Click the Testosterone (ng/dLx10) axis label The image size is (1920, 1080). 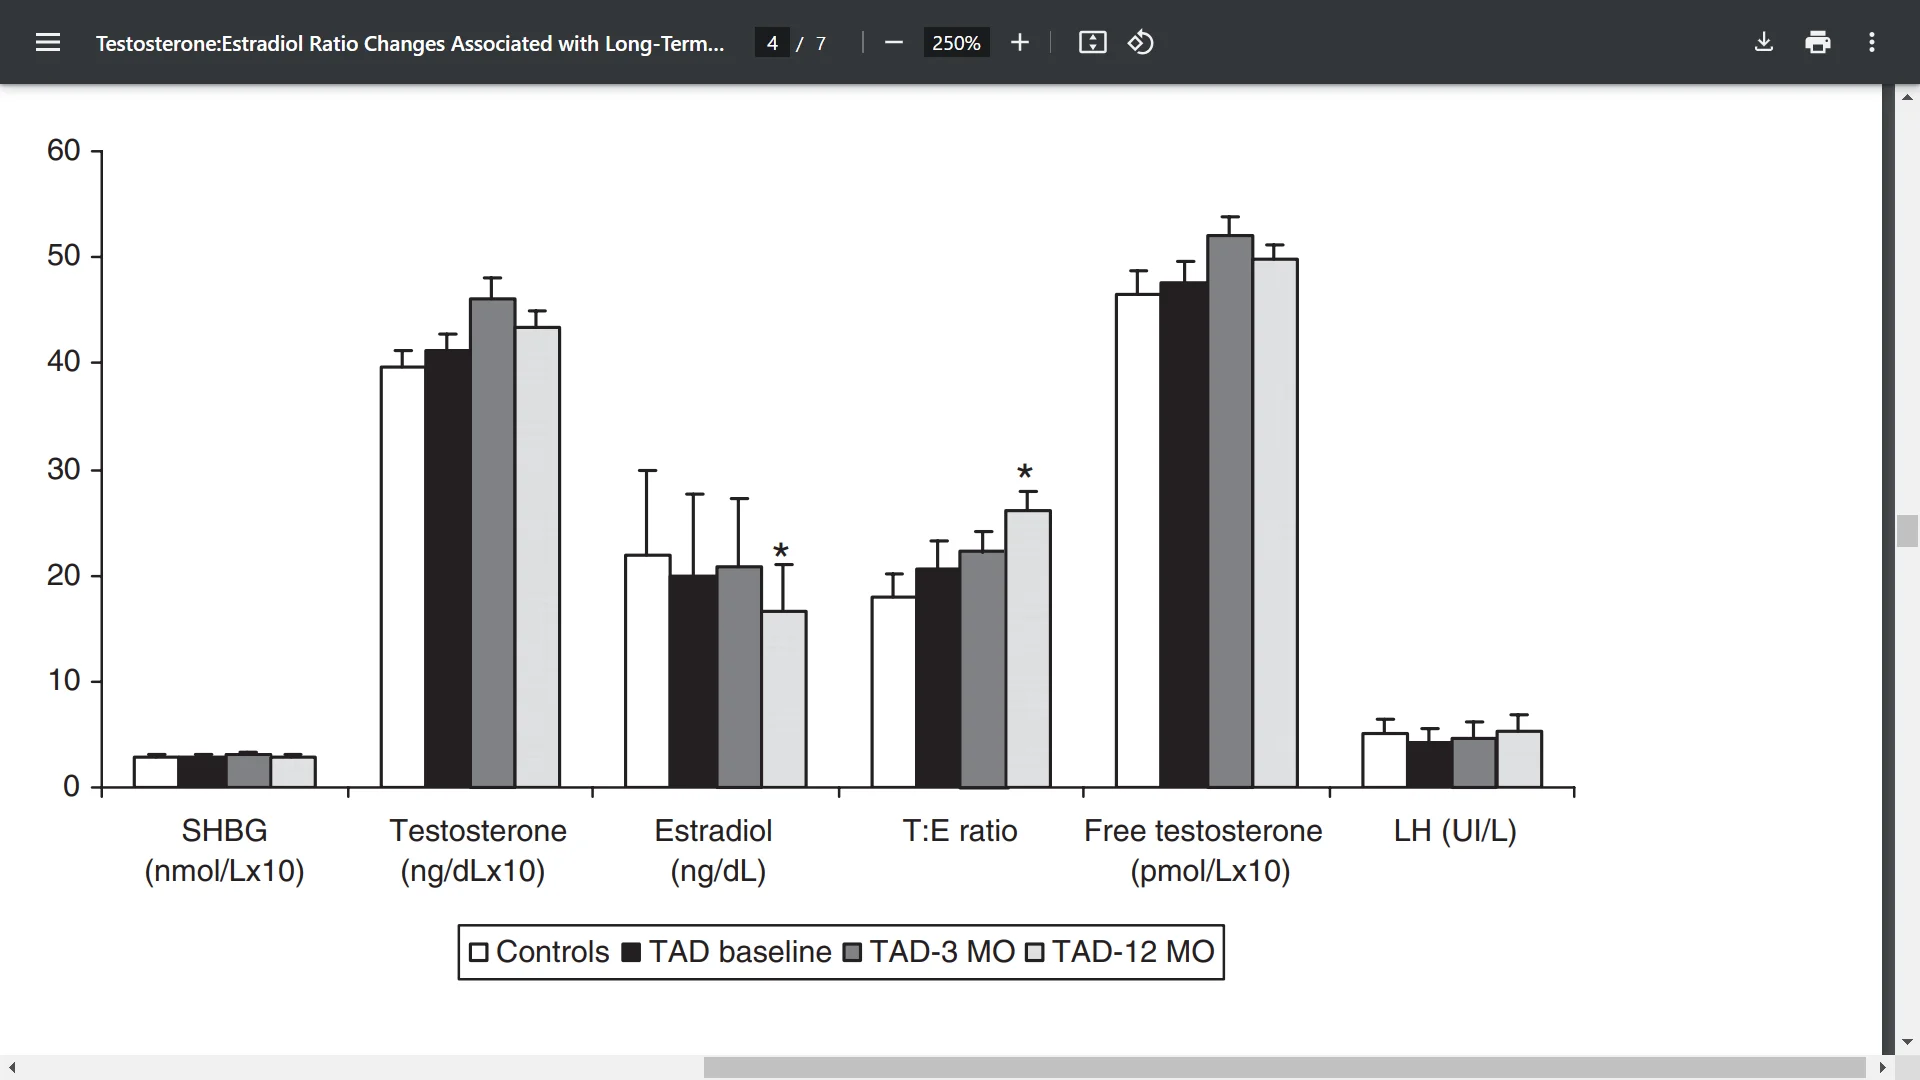click(477, 850)
